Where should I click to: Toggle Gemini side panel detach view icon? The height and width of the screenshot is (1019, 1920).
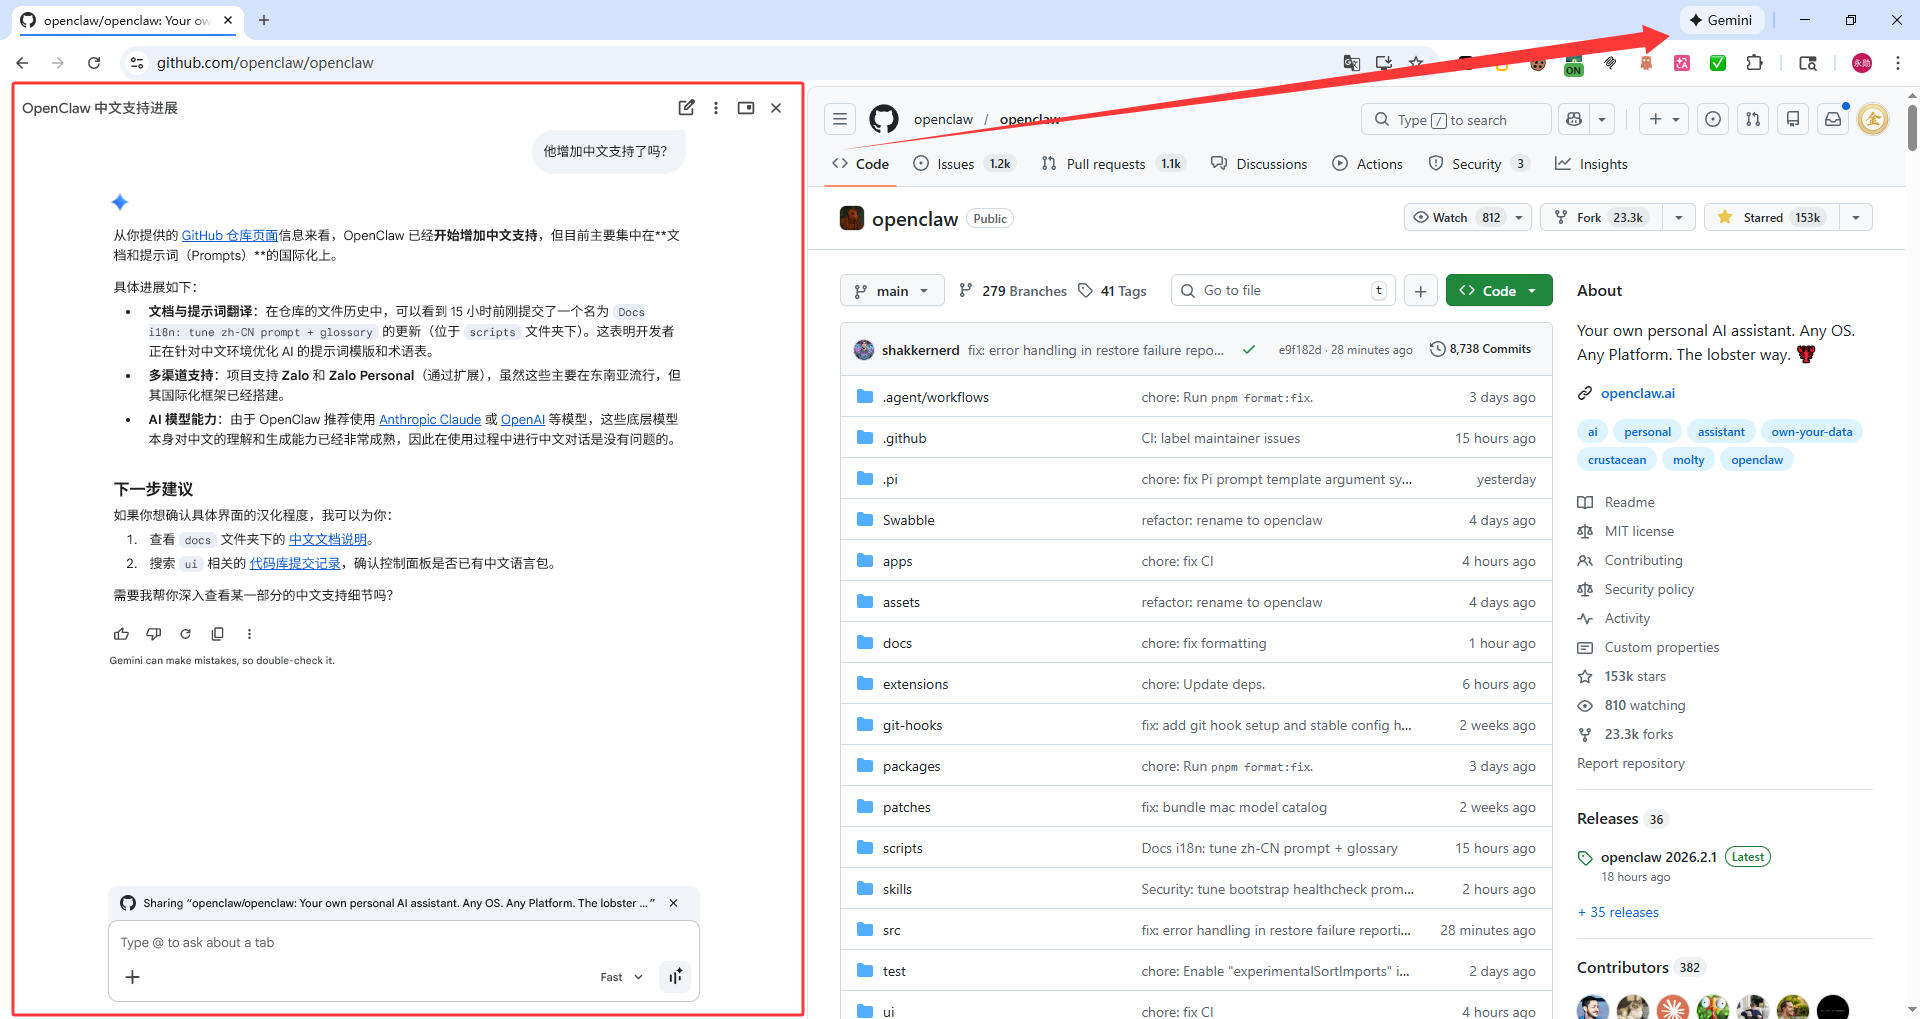(746, 107)
